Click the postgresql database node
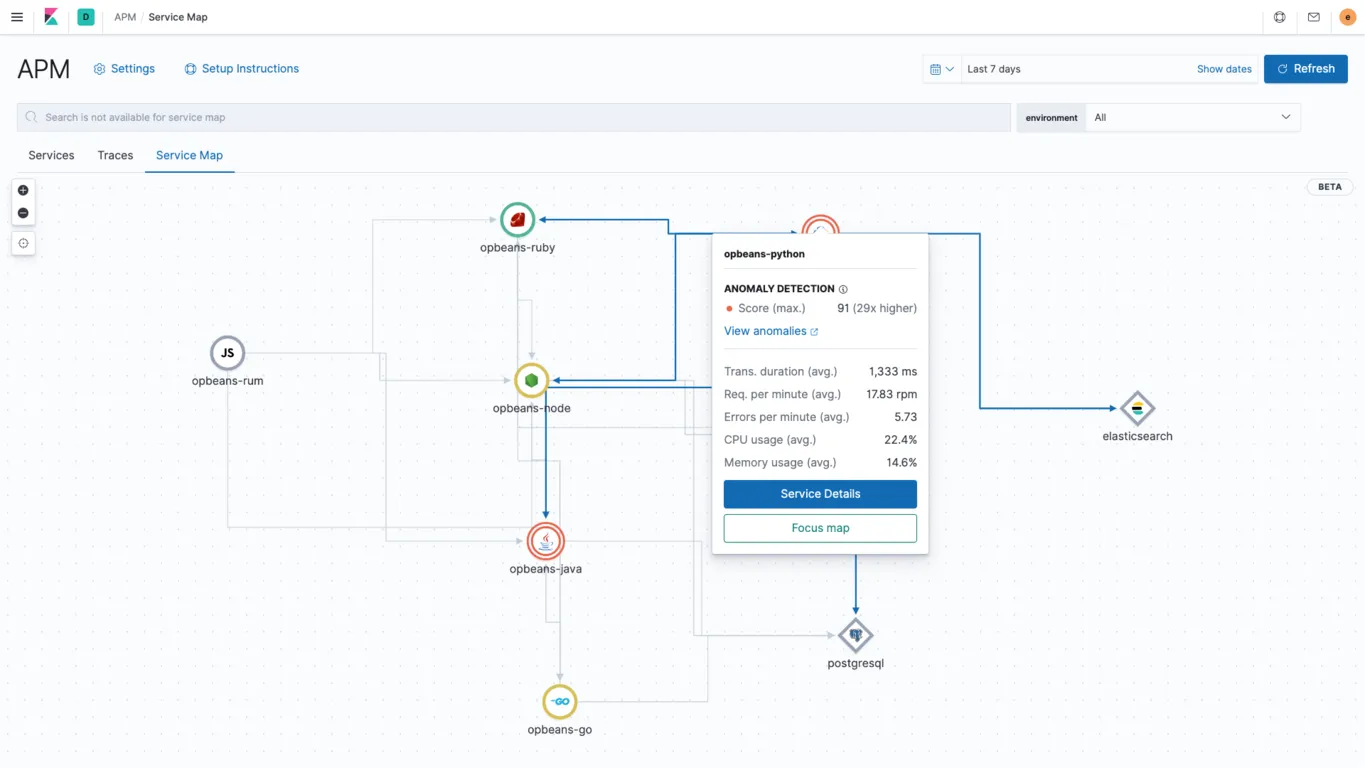The width and height of the screenshot is (1365, 768). click(855, 635)
